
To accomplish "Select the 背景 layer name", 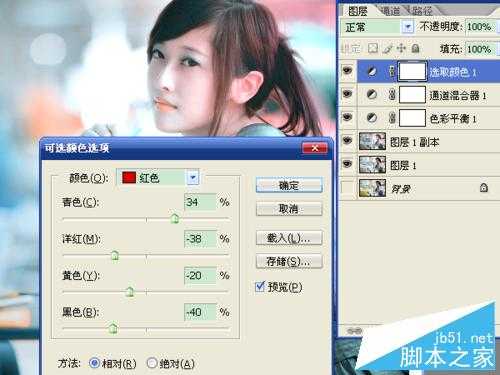I will (x=400, y=189).
